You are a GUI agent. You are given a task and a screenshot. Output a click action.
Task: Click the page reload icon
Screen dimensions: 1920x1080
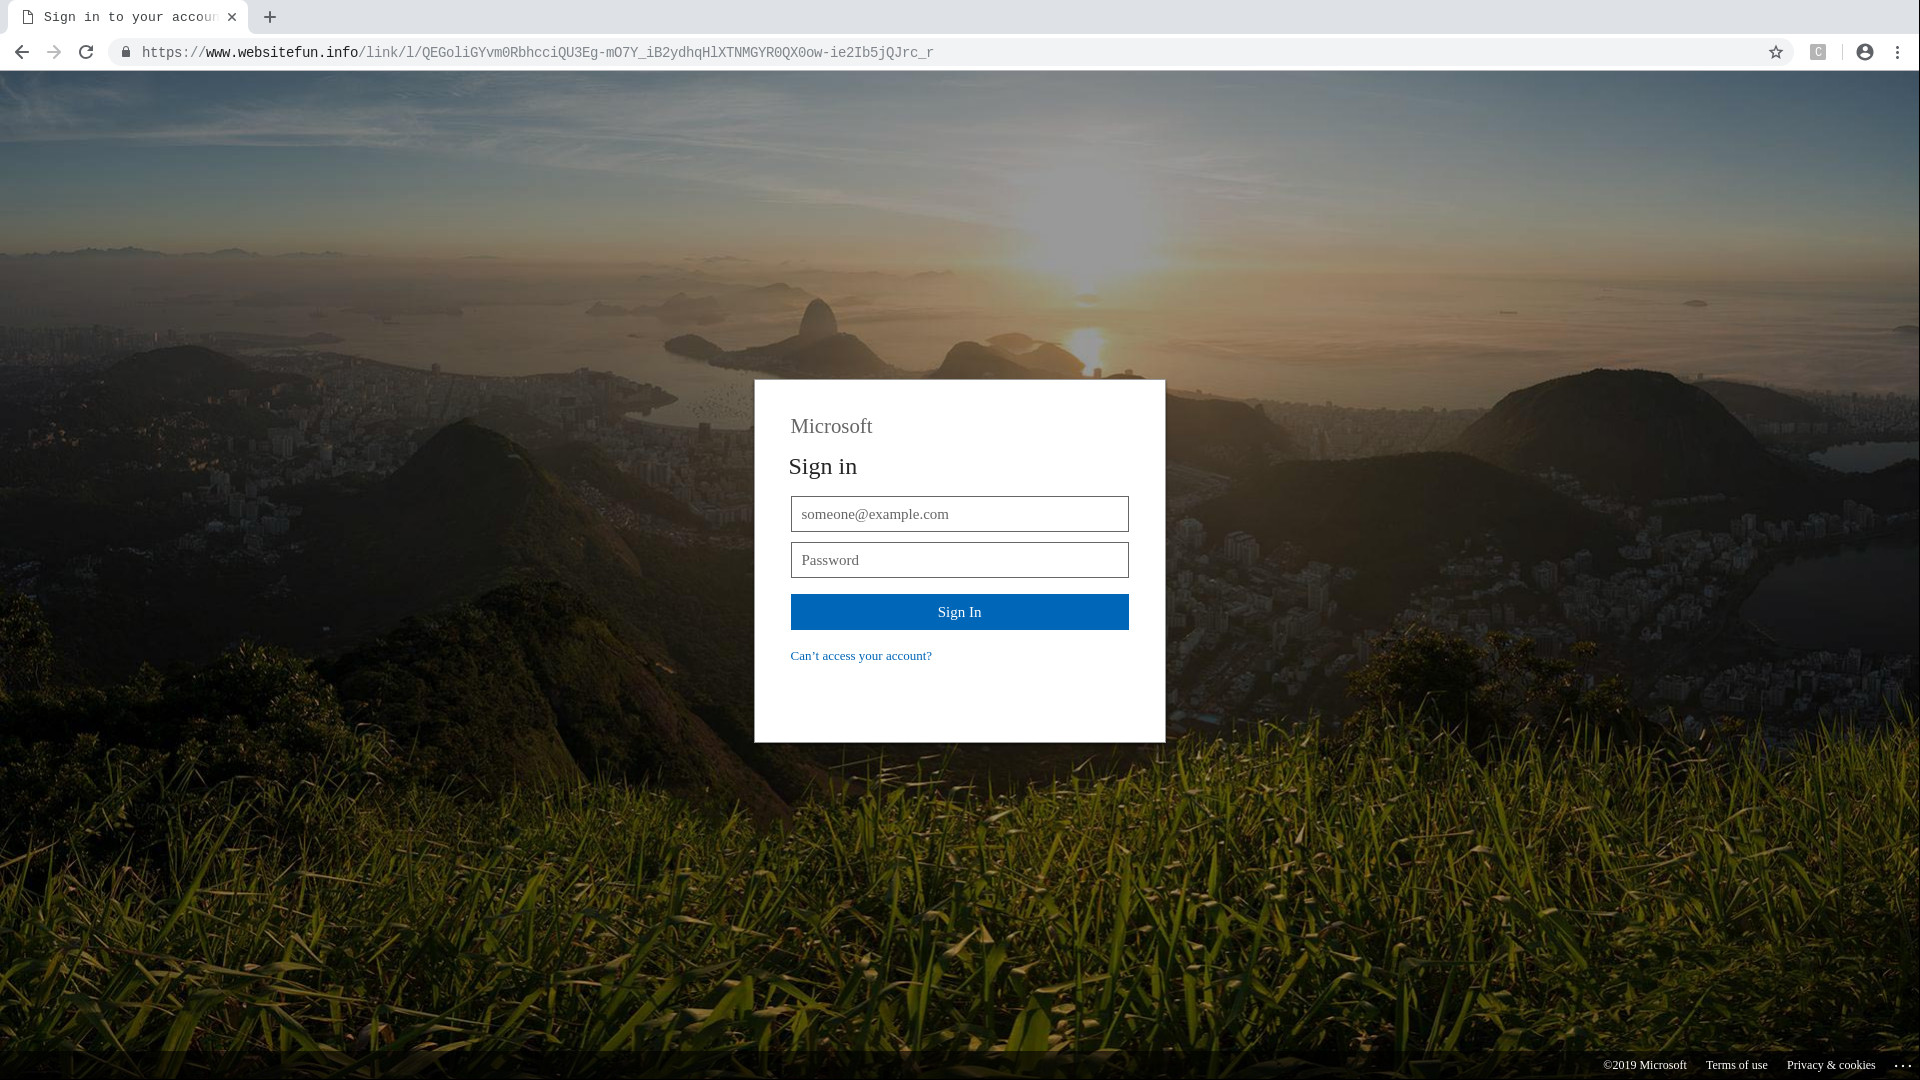coord(86,51)
